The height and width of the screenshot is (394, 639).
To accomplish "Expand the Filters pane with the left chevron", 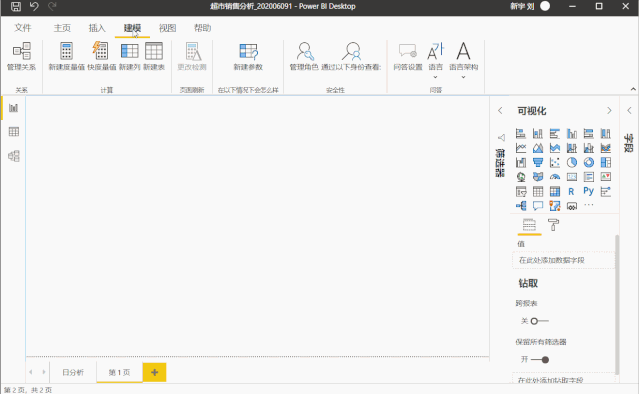I will click(x=500, y=110).
